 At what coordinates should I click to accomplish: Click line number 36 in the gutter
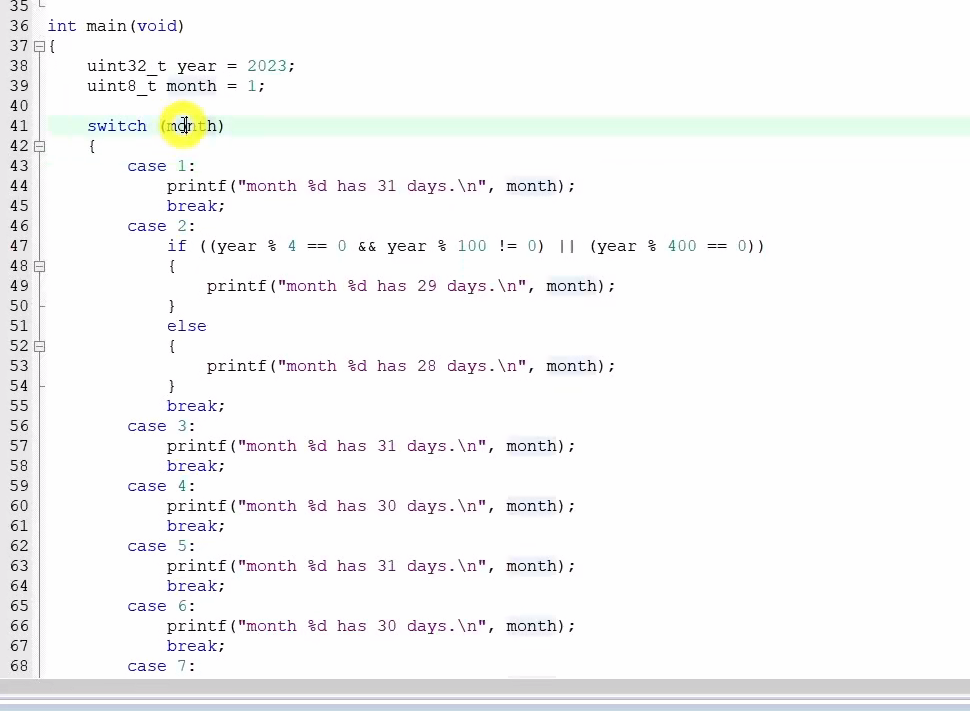tap(19, 26)
